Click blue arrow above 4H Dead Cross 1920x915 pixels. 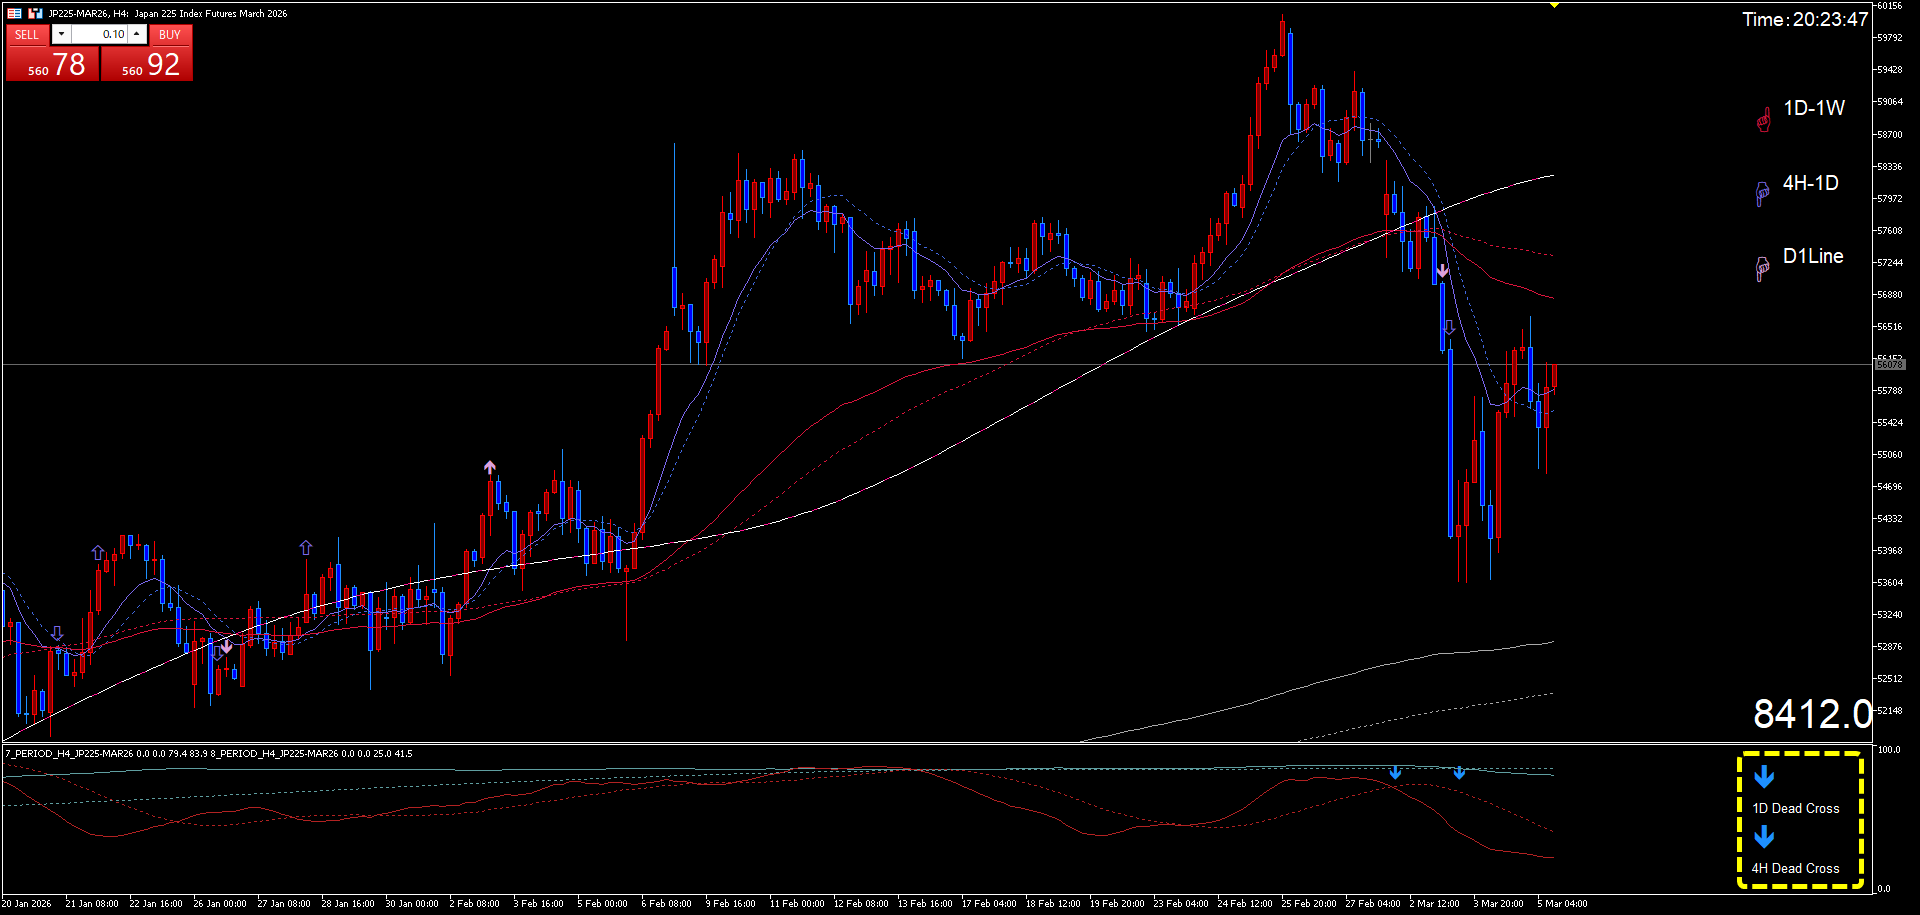point(1764,837)
